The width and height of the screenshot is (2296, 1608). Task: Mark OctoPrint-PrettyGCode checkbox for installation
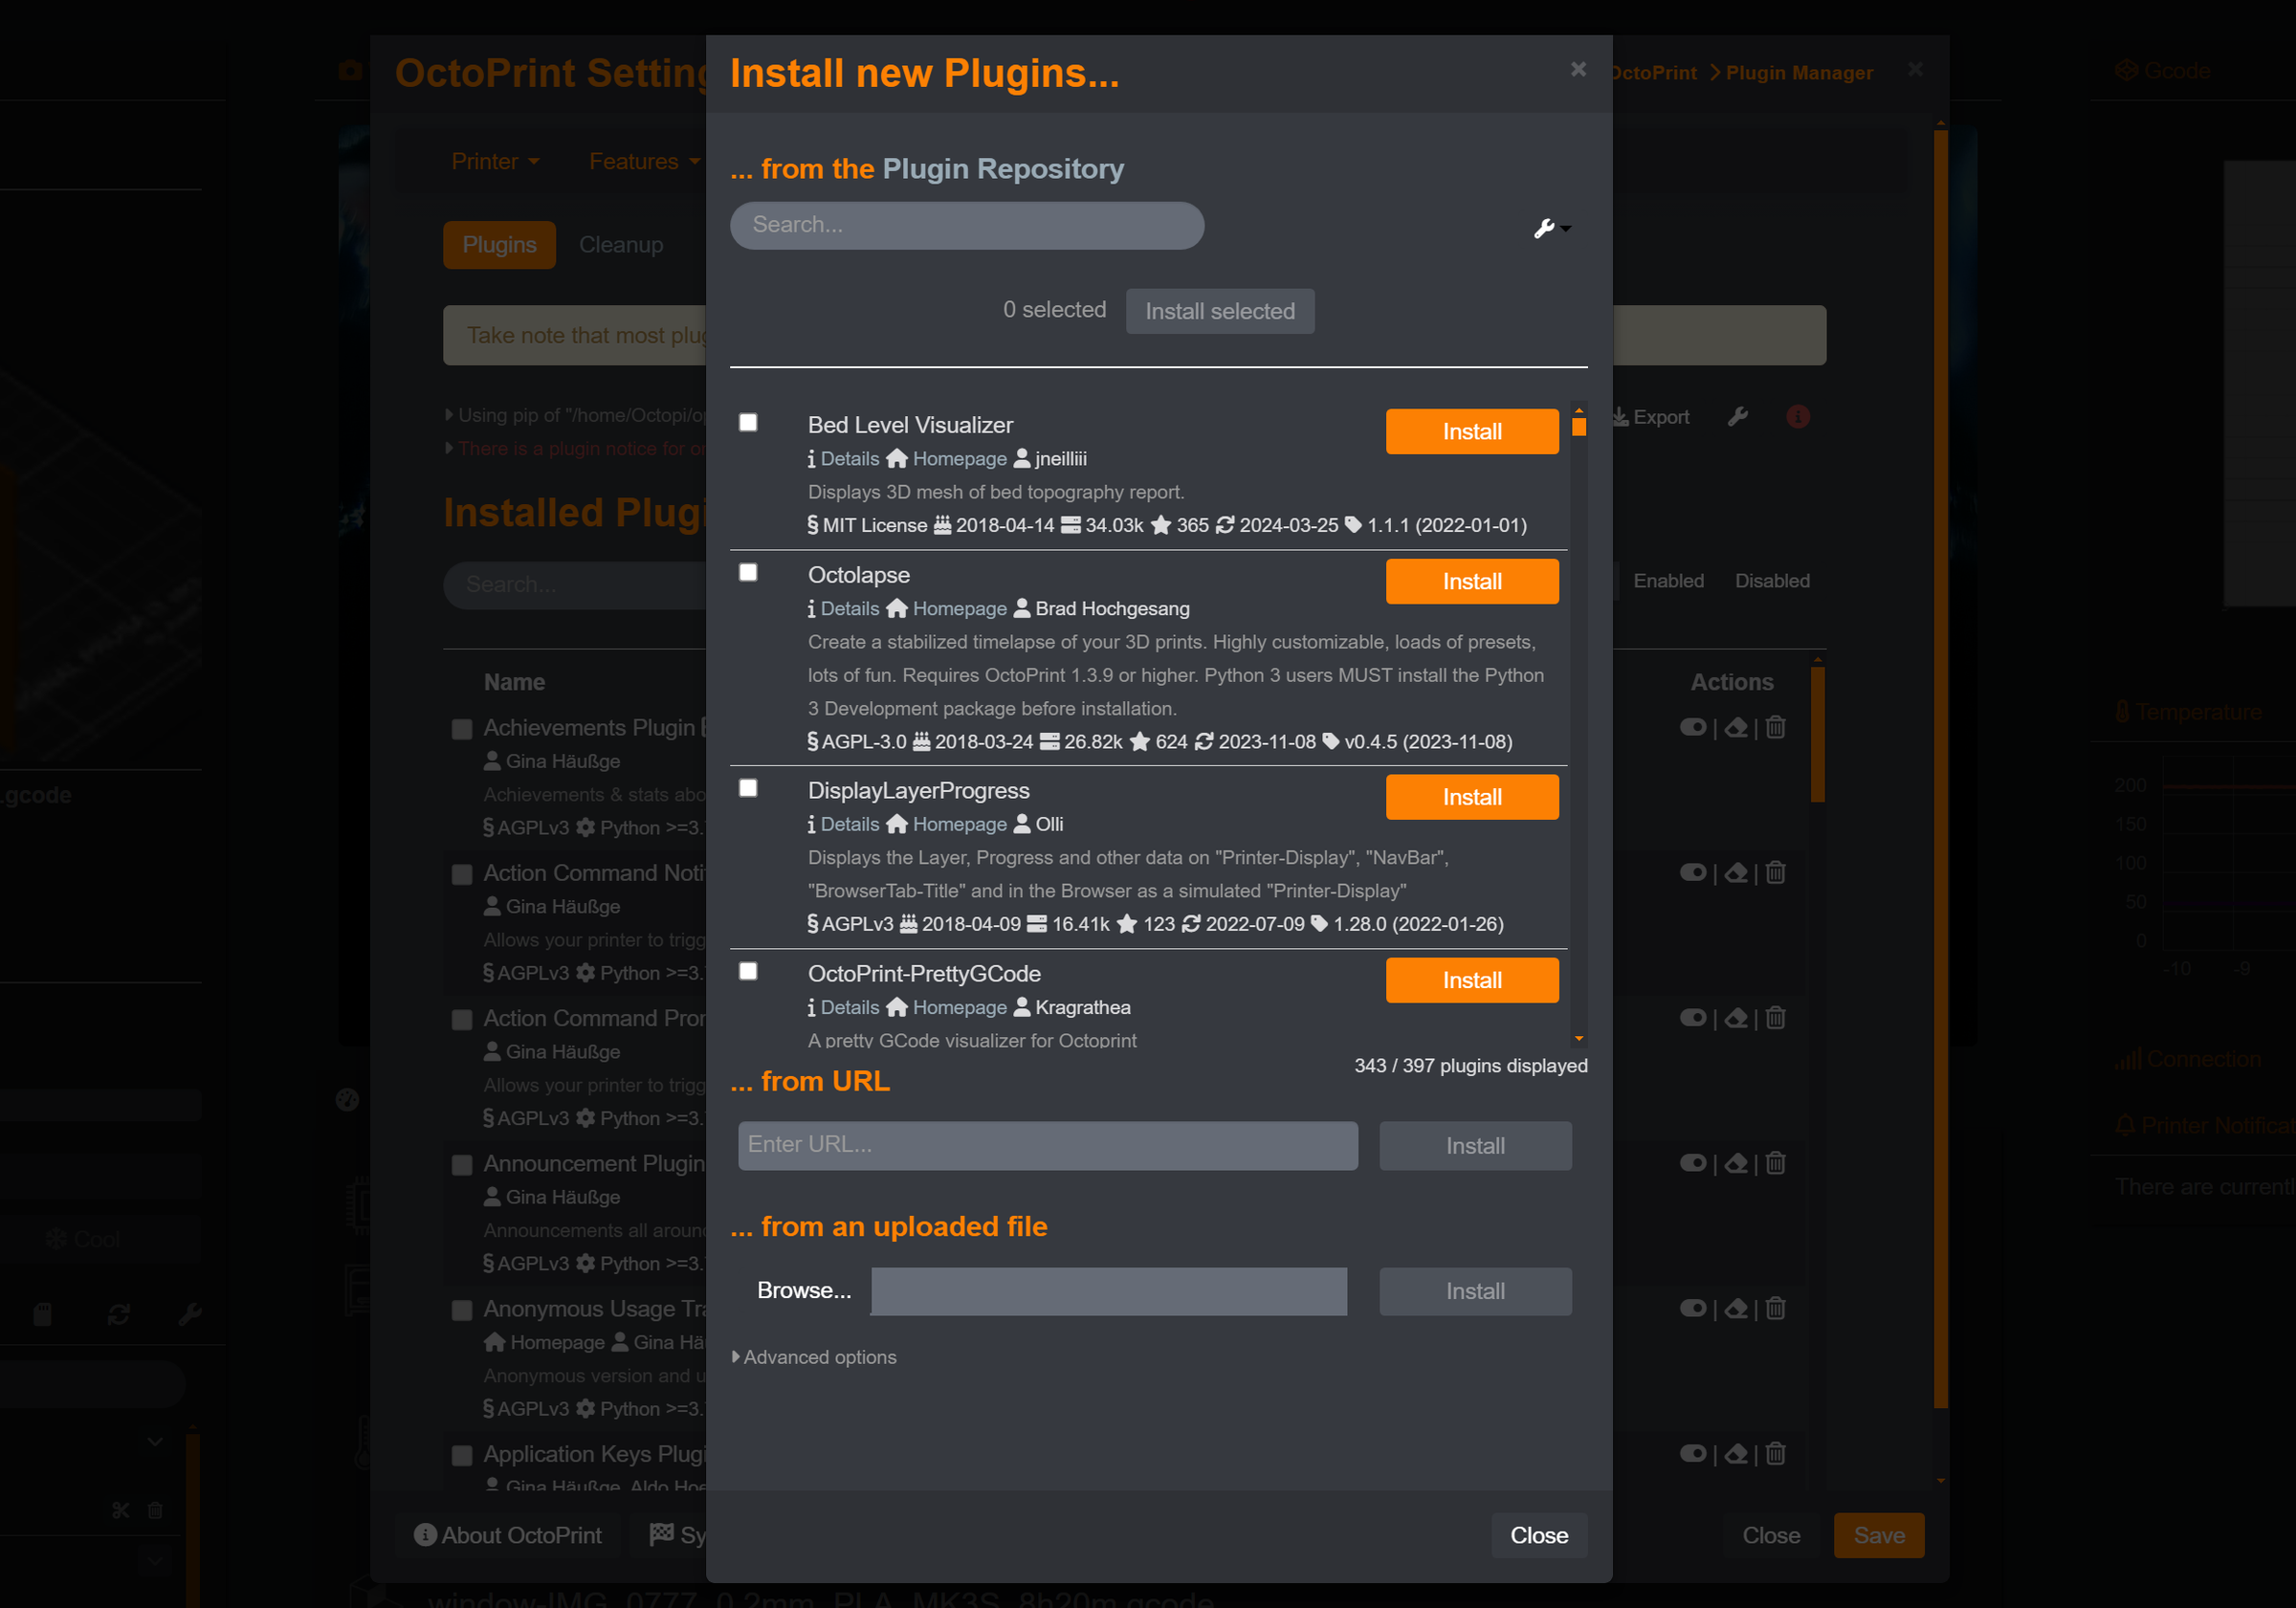click(x=748, y=971)
